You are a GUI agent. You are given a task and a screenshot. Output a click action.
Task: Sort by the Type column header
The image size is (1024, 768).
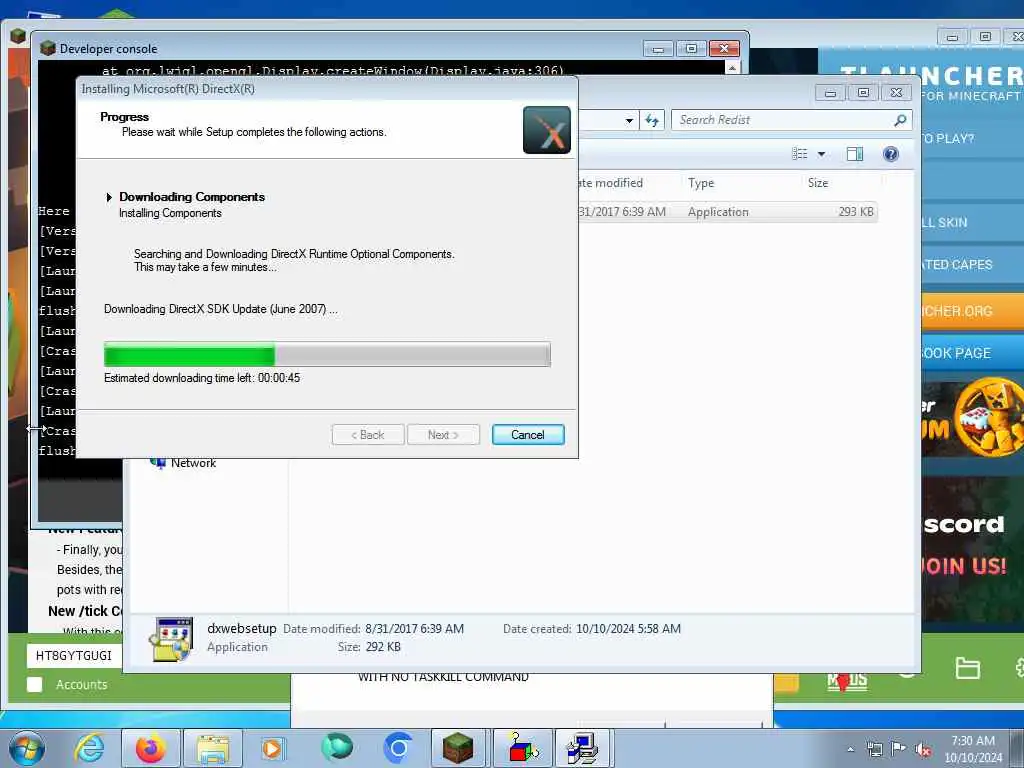click(701, 184)
